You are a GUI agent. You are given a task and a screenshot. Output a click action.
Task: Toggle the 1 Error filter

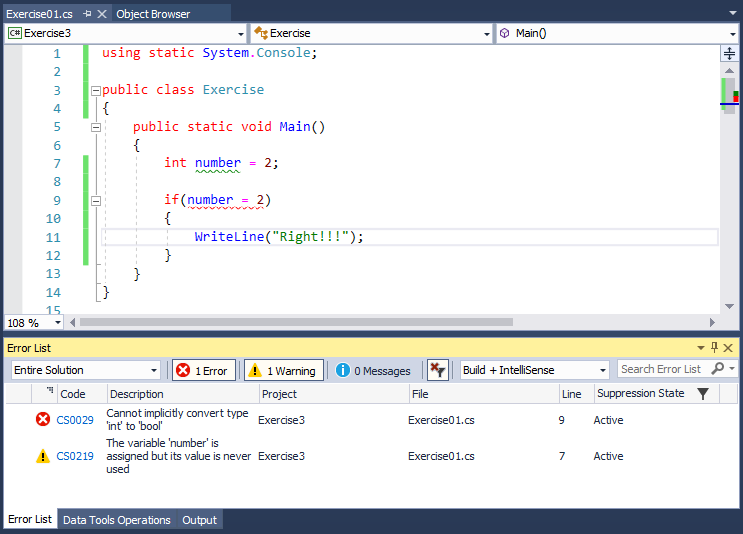(204, 371)
